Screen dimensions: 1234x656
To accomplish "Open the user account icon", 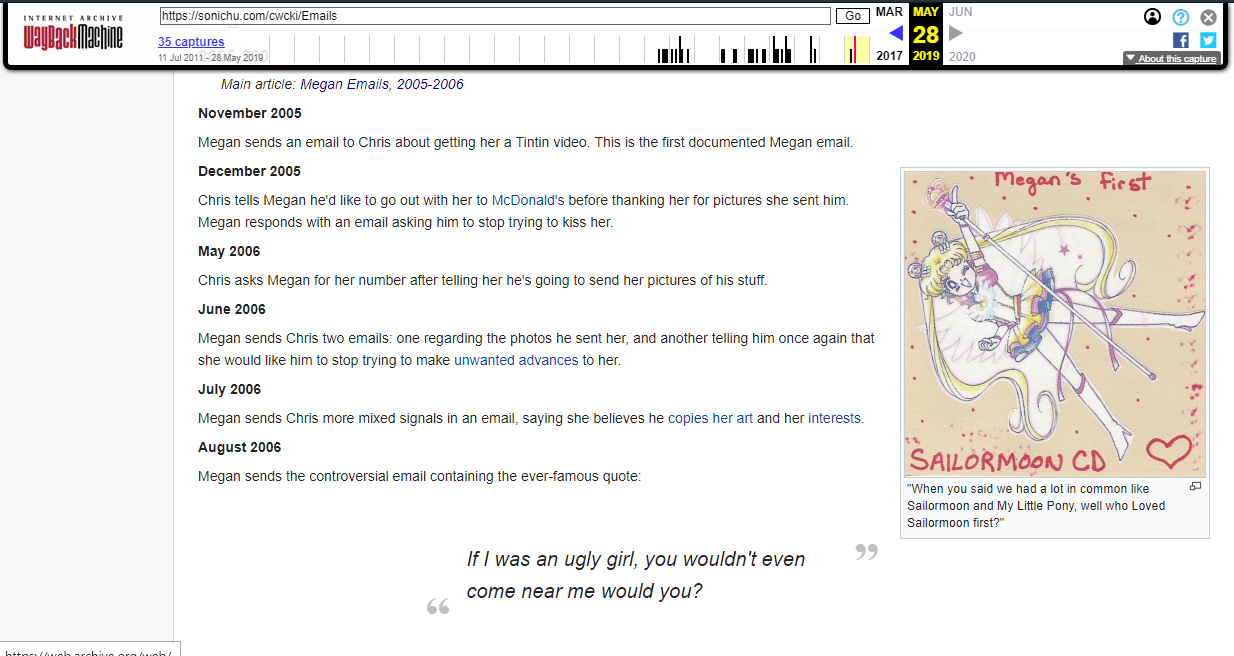I will click(1152, 17).
